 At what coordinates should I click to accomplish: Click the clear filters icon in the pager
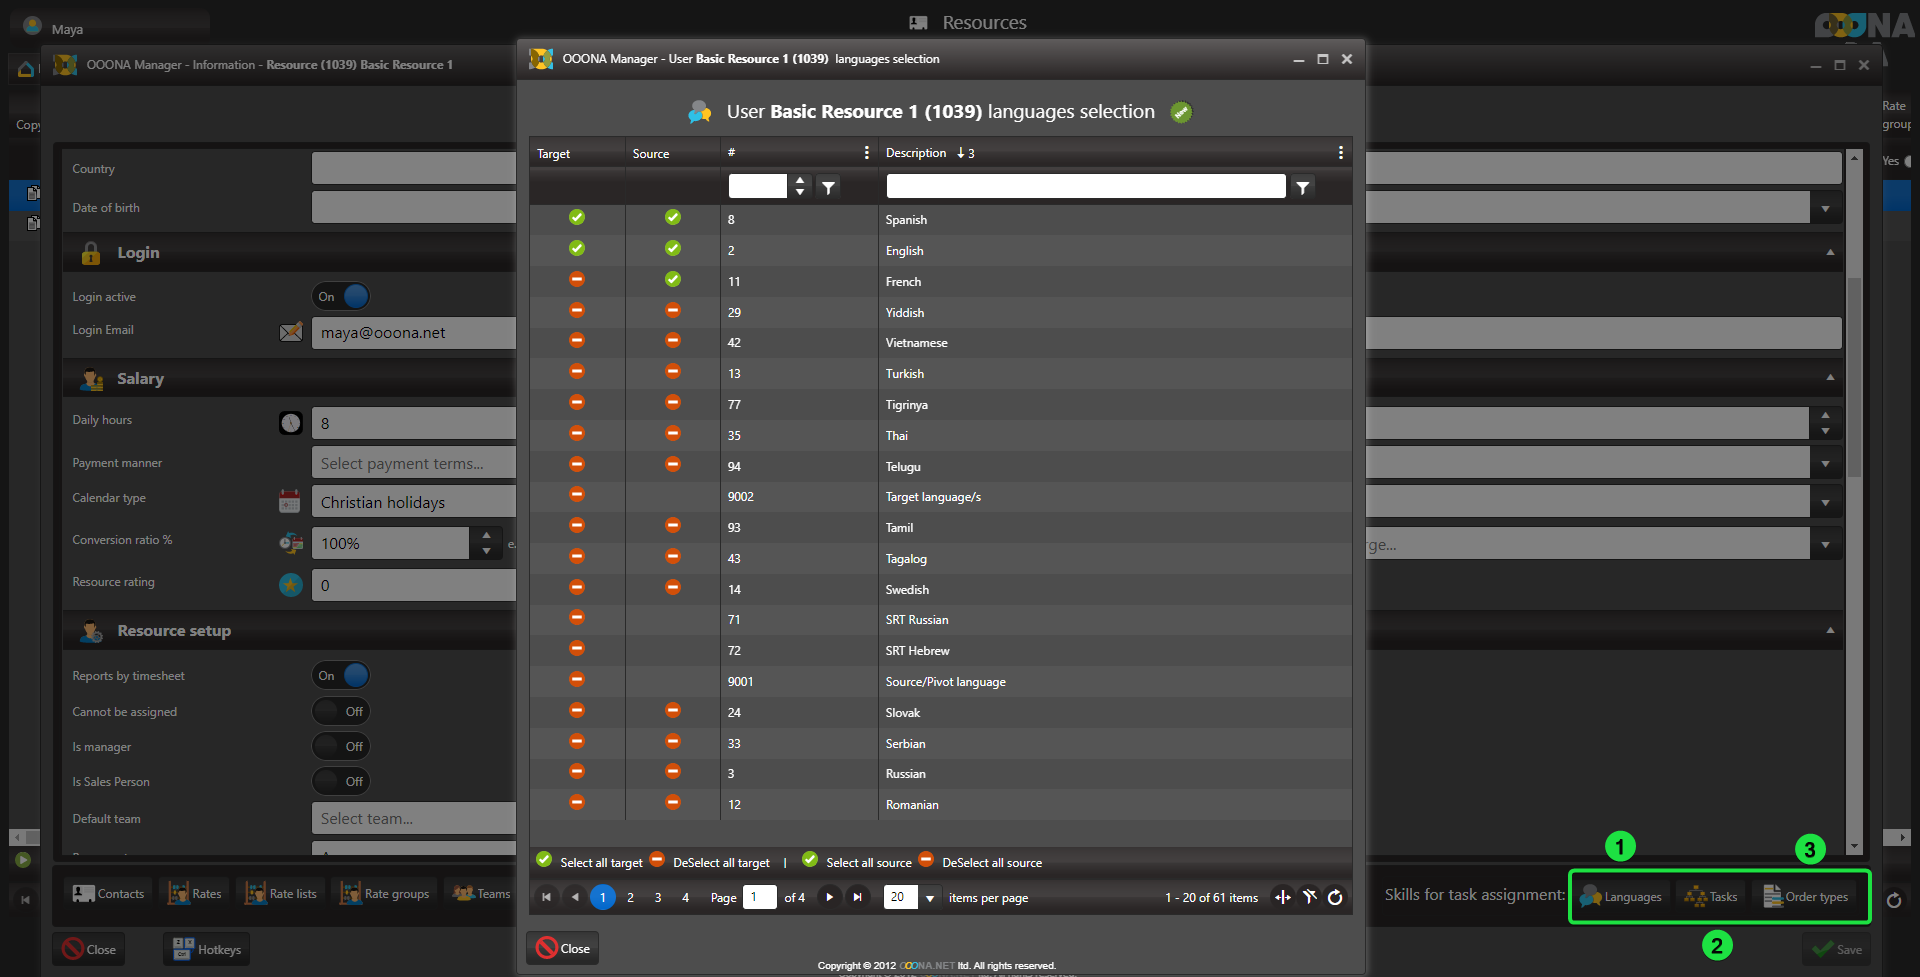click(x=1309, y=897)
